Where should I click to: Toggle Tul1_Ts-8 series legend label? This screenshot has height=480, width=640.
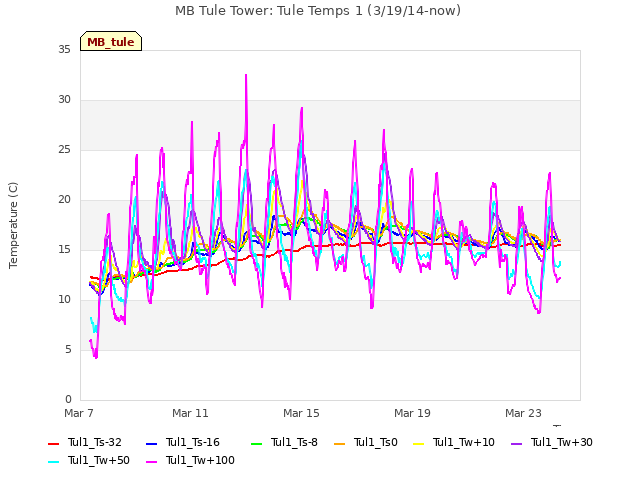tap(294, 442)
